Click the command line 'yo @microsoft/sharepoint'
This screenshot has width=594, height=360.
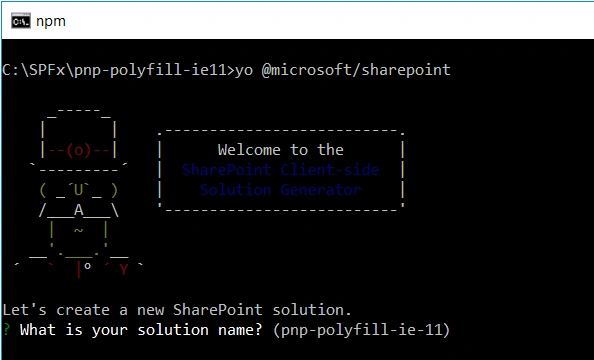(x=343, y=70)
